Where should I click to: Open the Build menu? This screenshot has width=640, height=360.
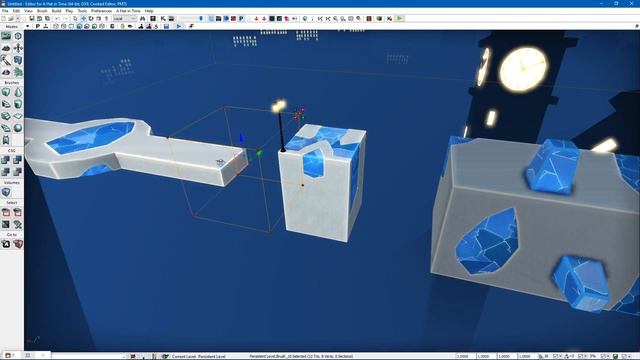point(56,11)
